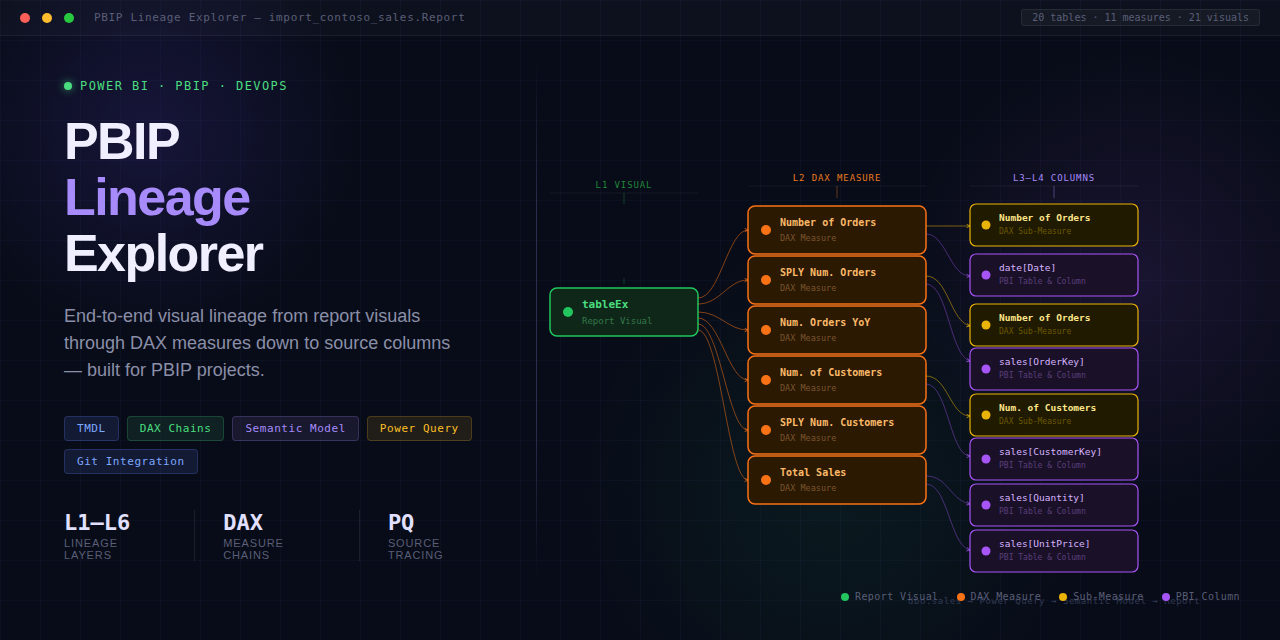This screenshot has width=1280, height=640.
Task: Click the purple dot on date[Date] column node
Action: point(985,274)
